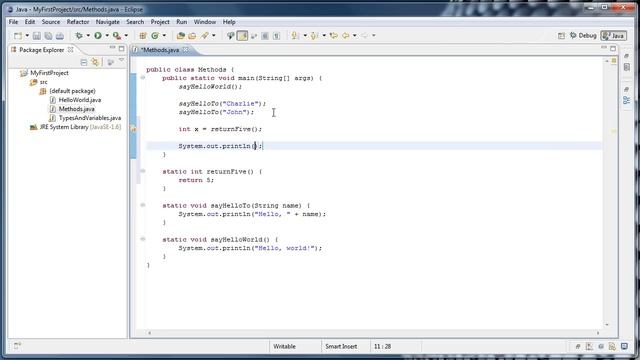Open the Outline view icon on right trim
This screenshot has width=640, height=360.
pyautogui.click(x=627, y=100)
